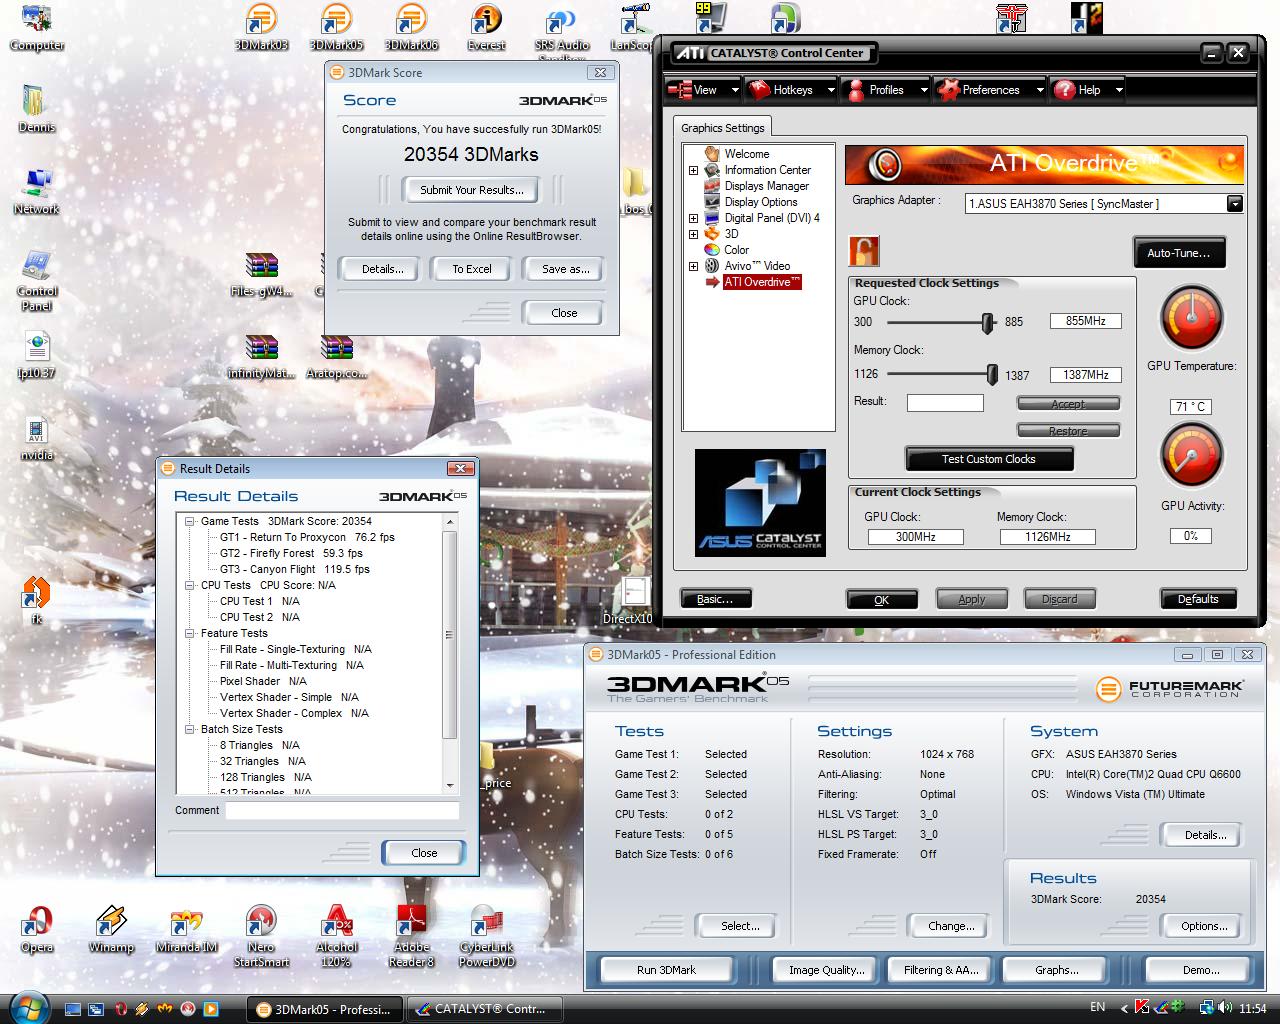
Task: Launch Opera from the desktop
Action: click(x=37, y=928)
